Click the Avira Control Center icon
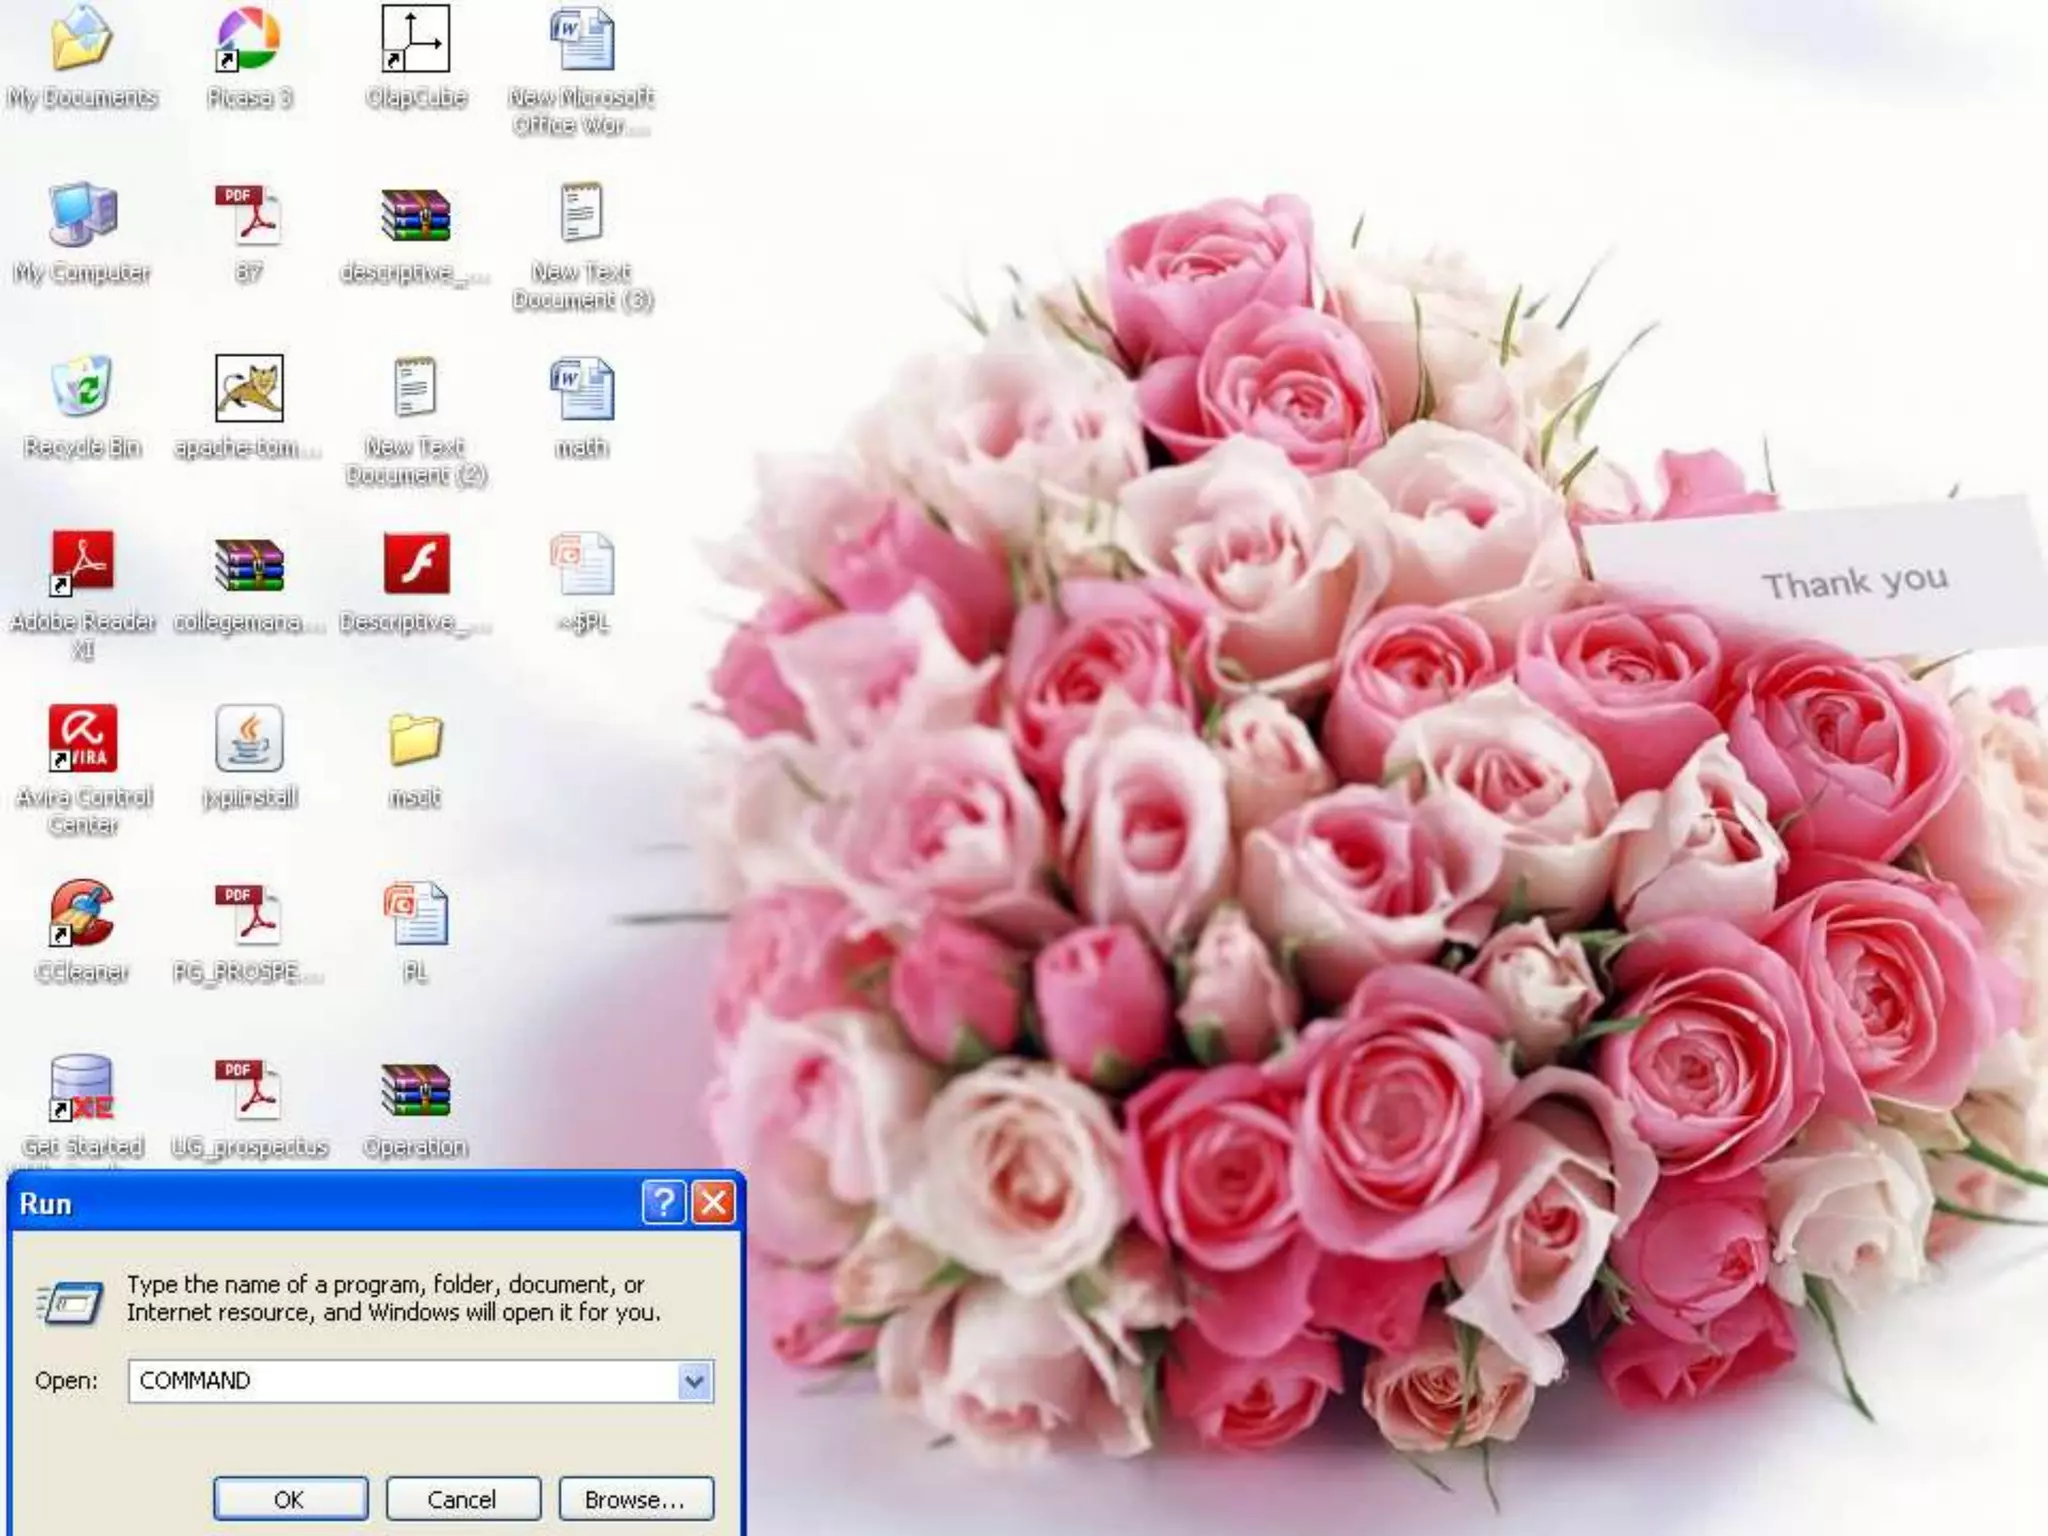2048x1536 pixels. coord(82,738)
